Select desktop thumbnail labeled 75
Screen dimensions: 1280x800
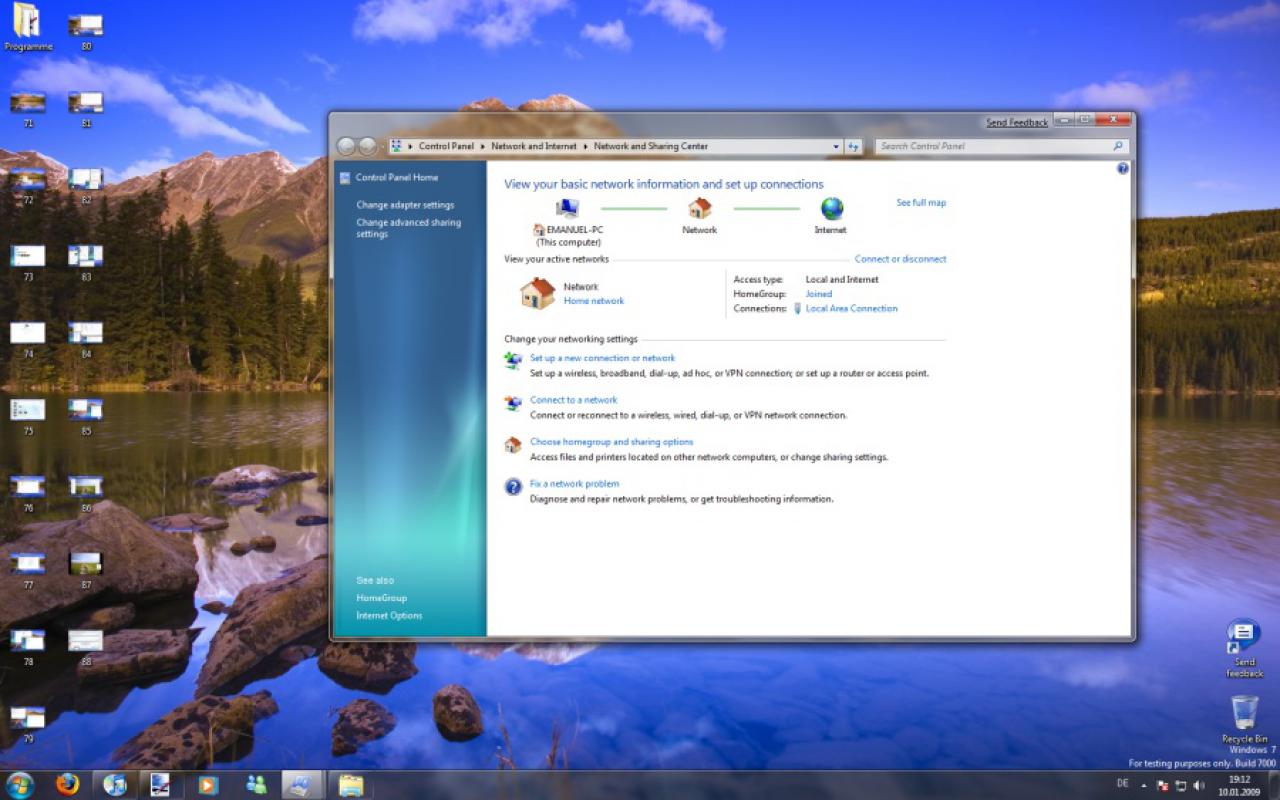pos(28,417)
